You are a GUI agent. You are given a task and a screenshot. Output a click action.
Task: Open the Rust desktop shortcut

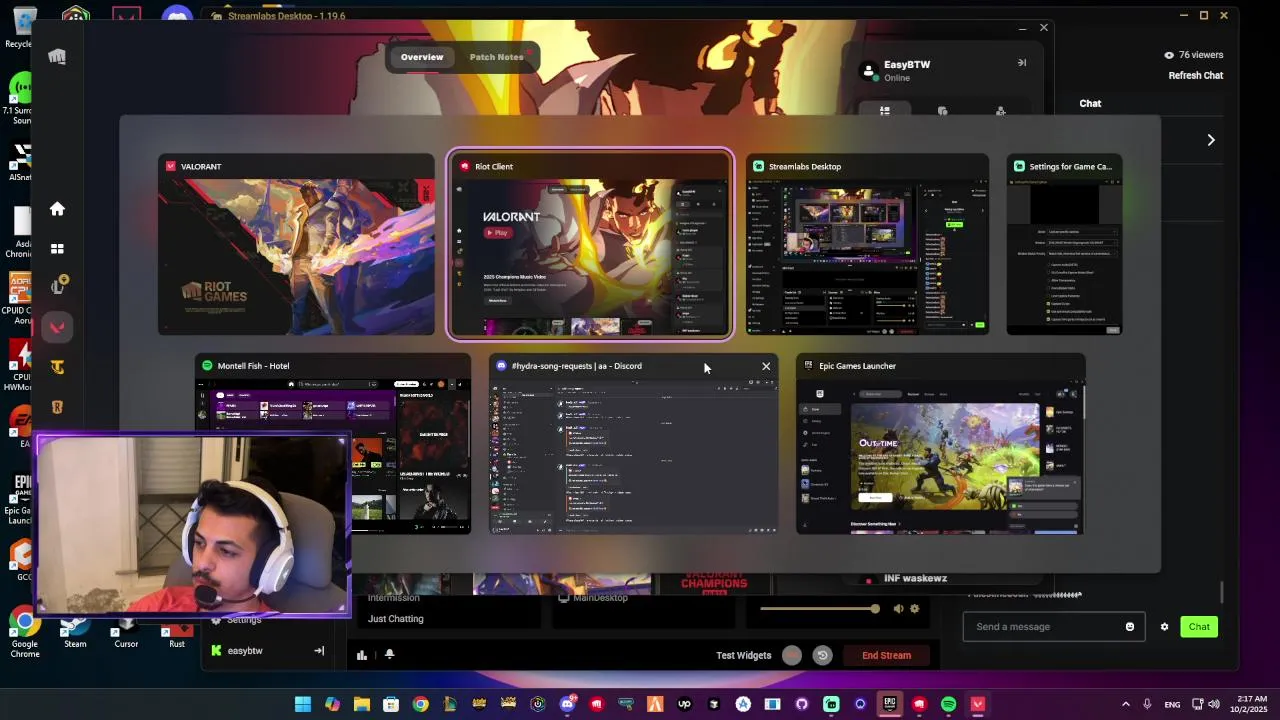click(x=177, y=632)
